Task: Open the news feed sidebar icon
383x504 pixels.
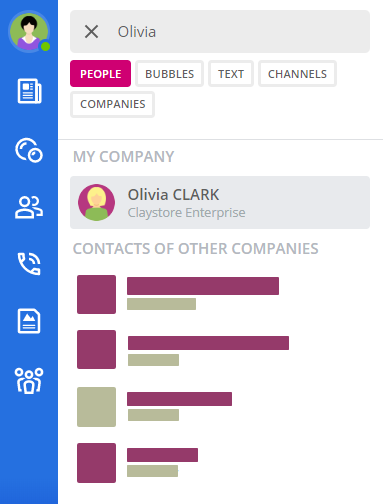Action: pos(29,91)
